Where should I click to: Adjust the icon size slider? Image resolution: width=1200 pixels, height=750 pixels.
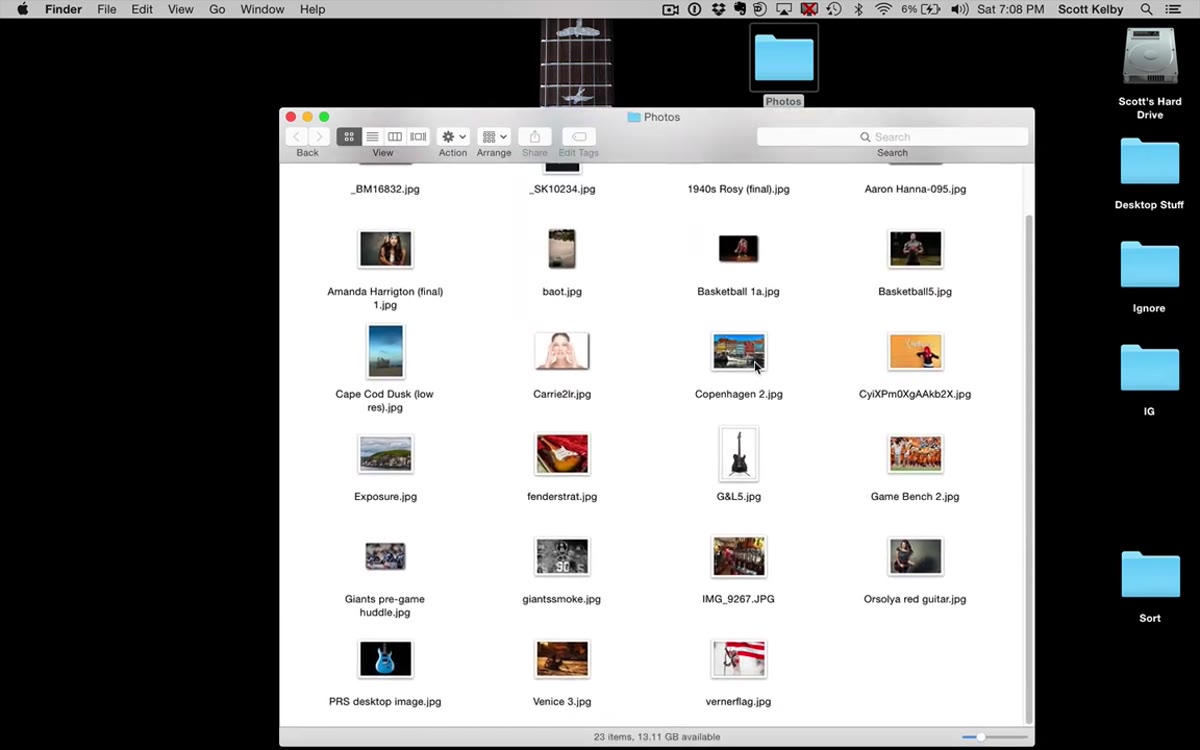coord(981,737)
